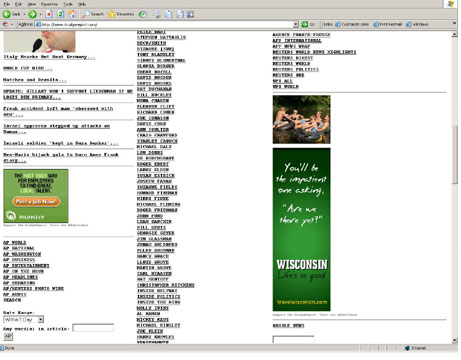Viewport: 461px width, 360px height.
Task: Click the Stop loading icon
Action: (49, 14)
